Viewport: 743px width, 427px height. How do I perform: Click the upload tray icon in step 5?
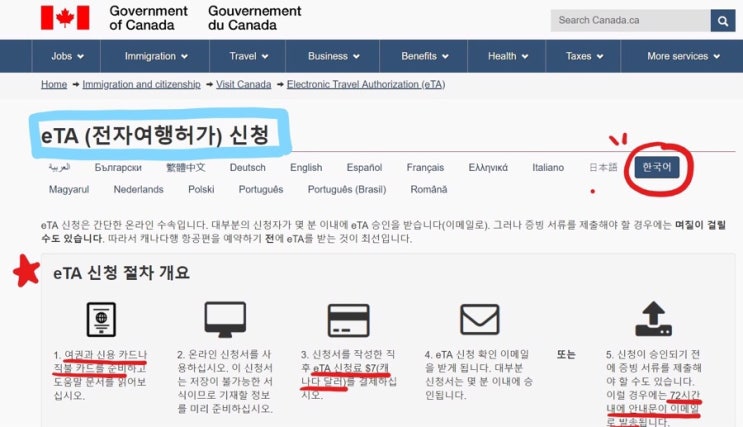(653, 319)
